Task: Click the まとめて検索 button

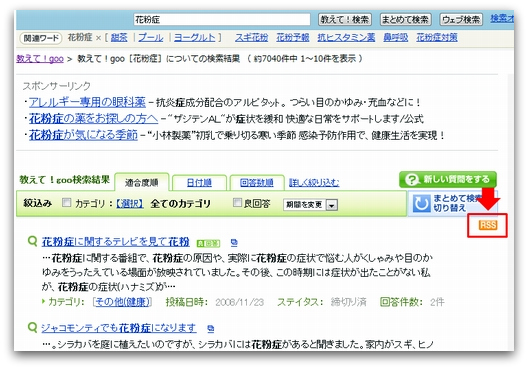Action: (x=405, y=20)
